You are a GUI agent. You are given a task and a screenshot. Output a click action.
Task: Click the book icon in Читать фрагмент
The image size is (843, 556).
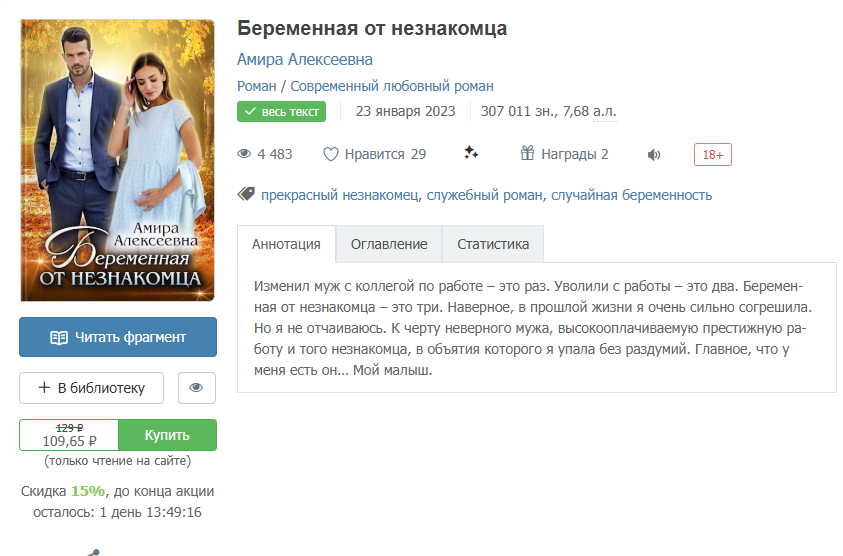[x=59, y=338]
